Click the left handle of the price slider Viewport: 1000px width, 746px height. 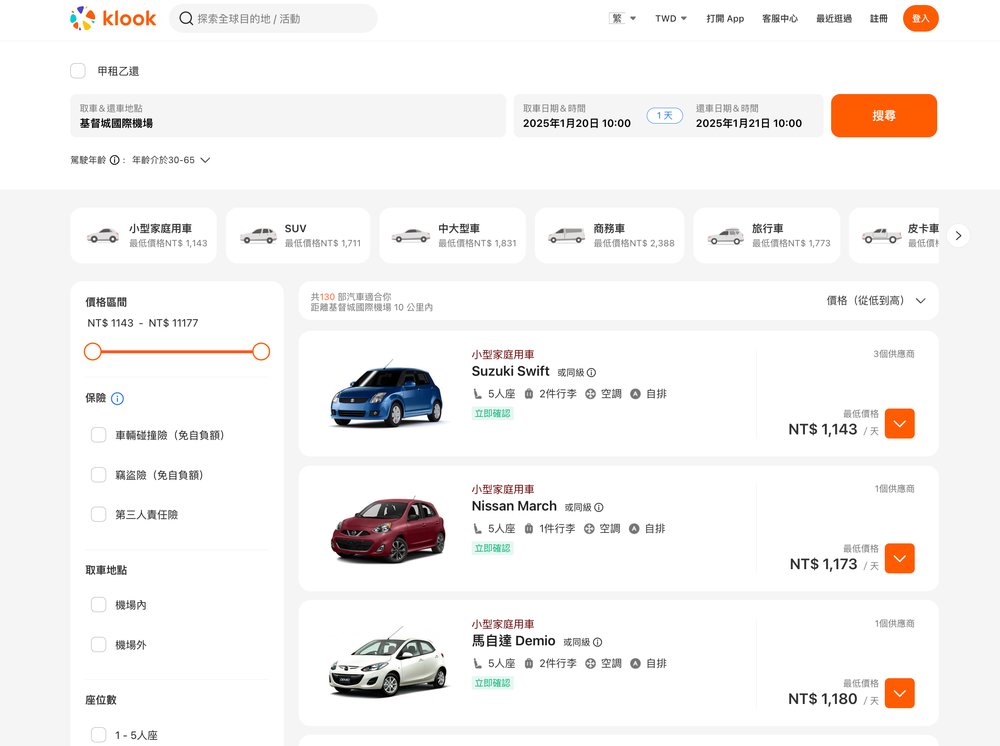(92, 351)
